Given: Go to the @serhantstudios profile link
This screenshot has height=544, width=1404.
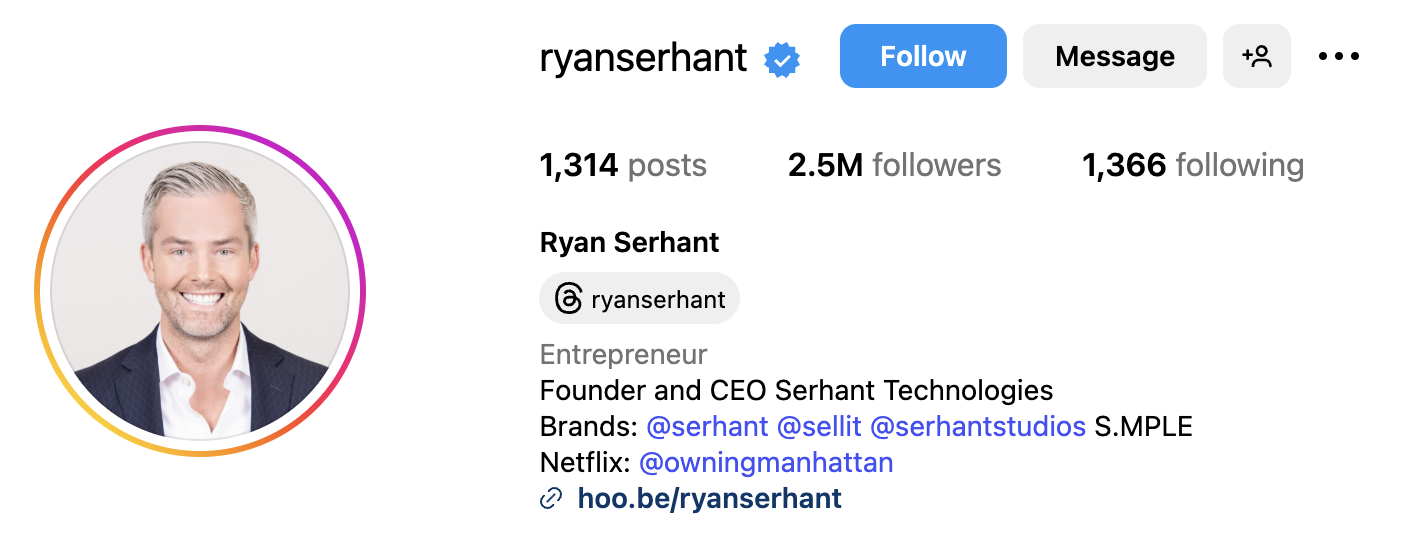Looking at the screenshot, I should pyautogui.click(x=978, y=427).
